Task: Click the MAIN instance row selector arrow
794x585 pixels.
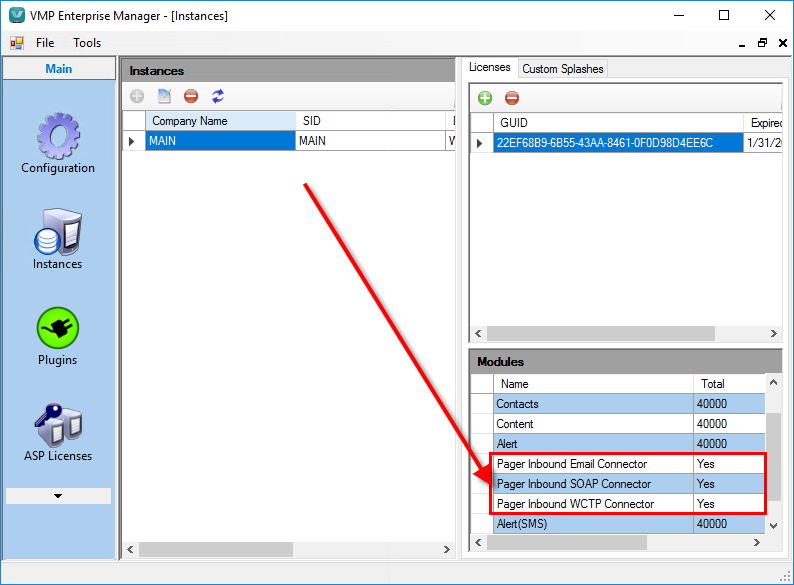Action: pyautogui.click(x=133, y=141)
